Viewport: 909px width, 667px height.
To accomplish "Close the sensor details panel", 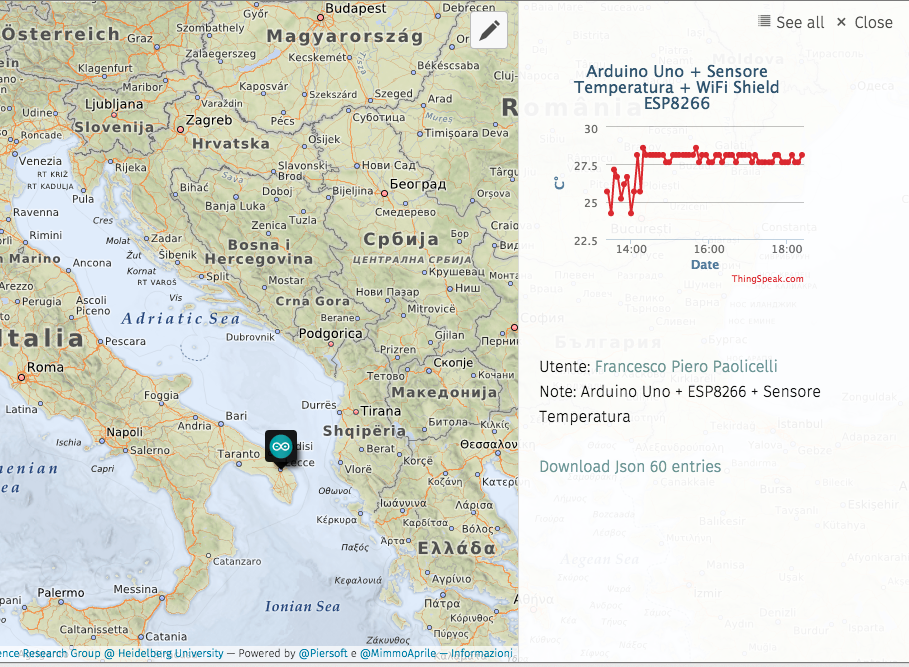I will [x=864, y=23].
